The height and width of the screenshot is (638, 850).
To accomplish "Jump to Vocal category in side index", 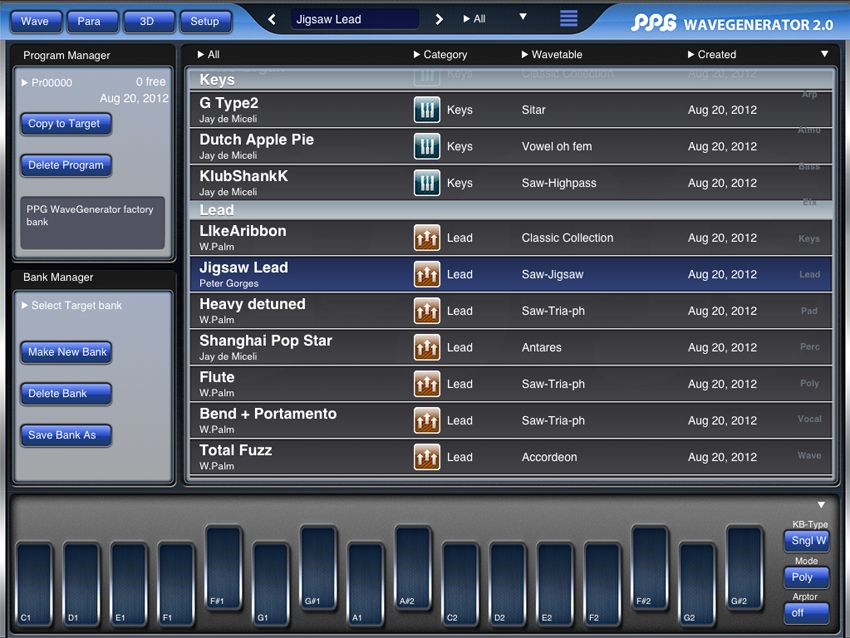I will [x=809, y=419].
